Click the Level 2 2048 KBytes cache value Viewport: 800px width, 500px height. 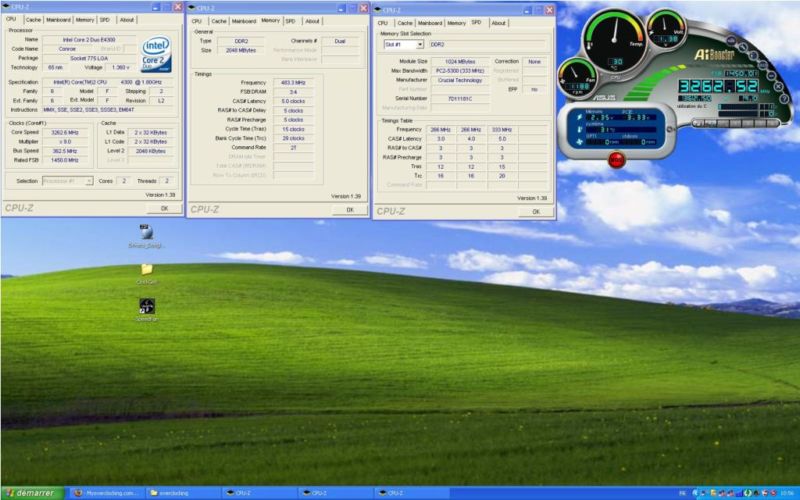click(151, 151)
